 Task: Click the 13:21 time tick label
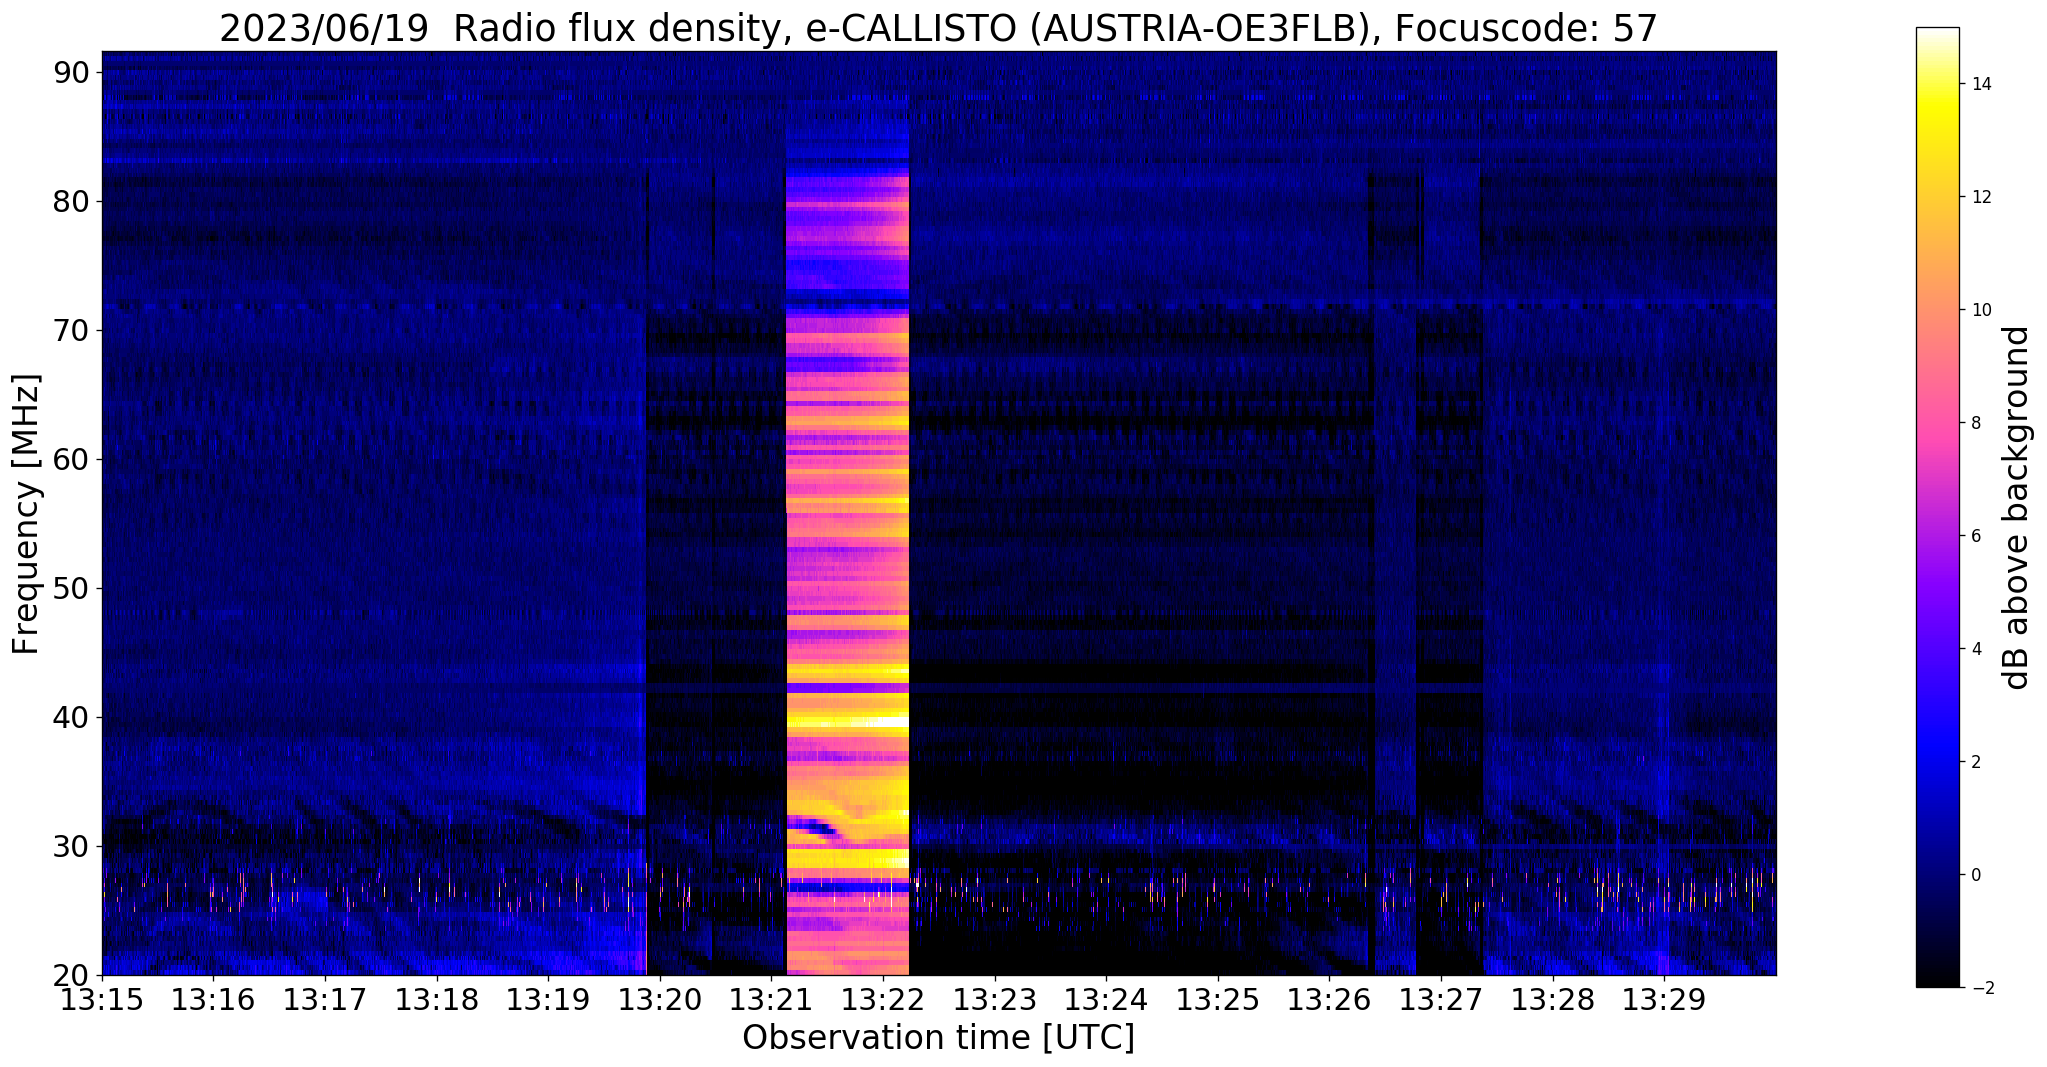[771, 1000]
